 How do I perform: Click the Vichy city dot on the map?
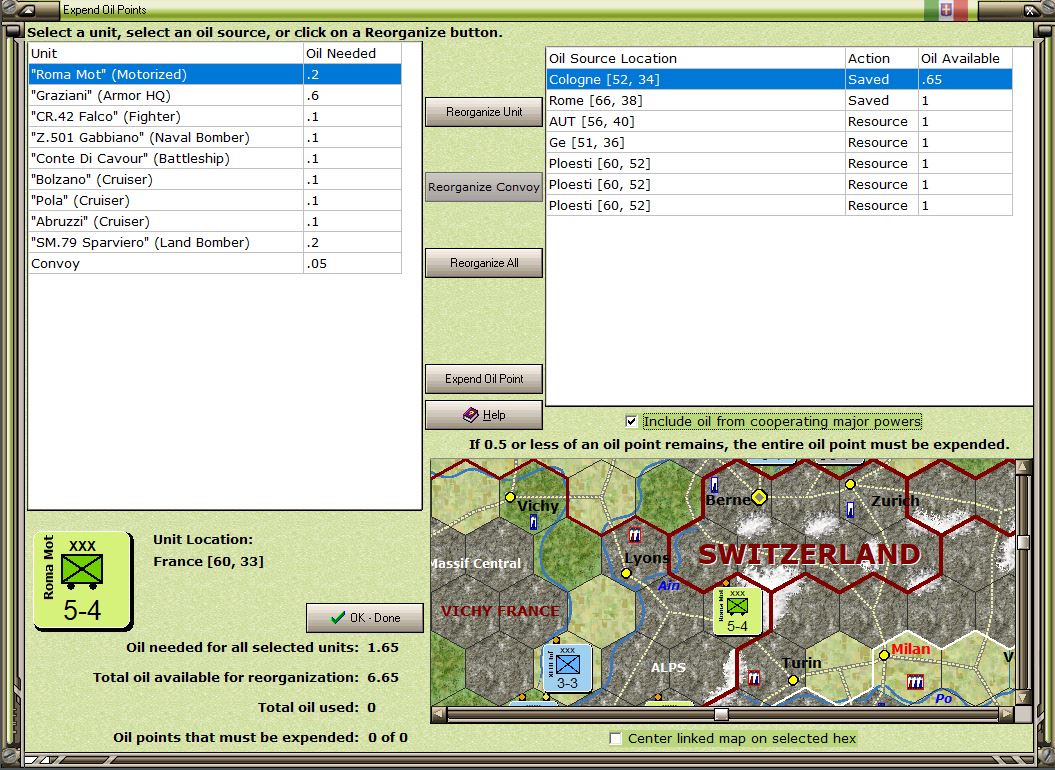(x=510, y=497)
